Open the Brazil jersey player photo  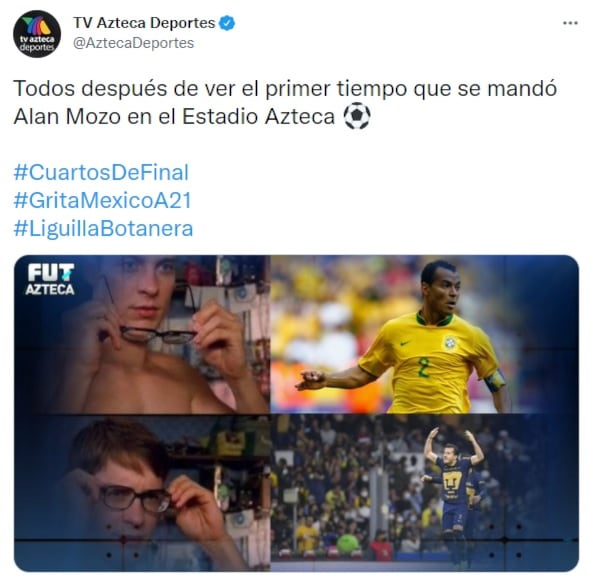pyautogui.click(x=424, y=334)
